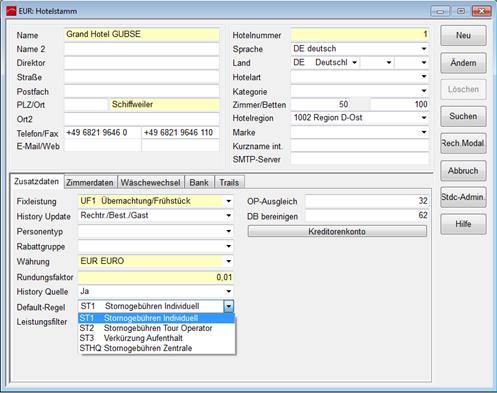Expand the History Quelle dropdown
The width and height of the screenshot is (497, 393).
click(228, 291)
